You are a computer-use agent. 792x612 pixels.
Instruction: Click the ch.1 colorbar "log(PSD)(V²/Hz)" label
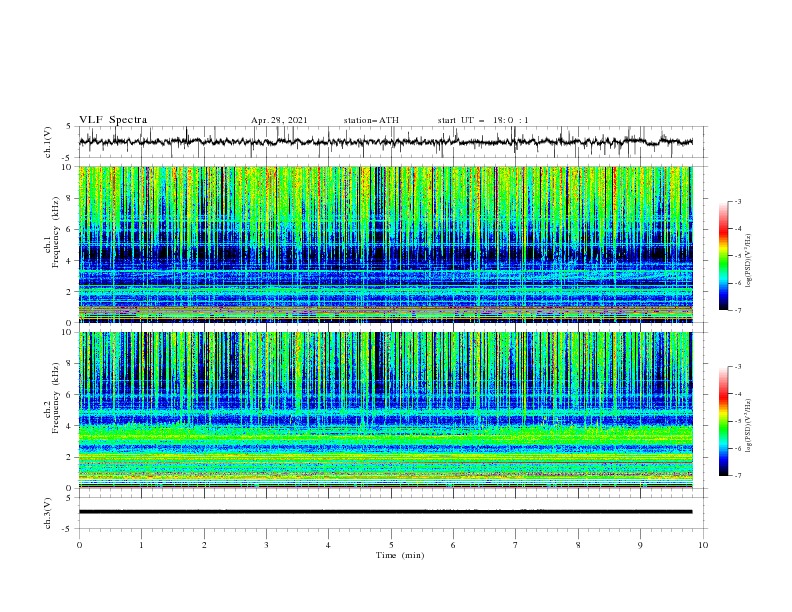pyautogui.click(x=749, y=261)
